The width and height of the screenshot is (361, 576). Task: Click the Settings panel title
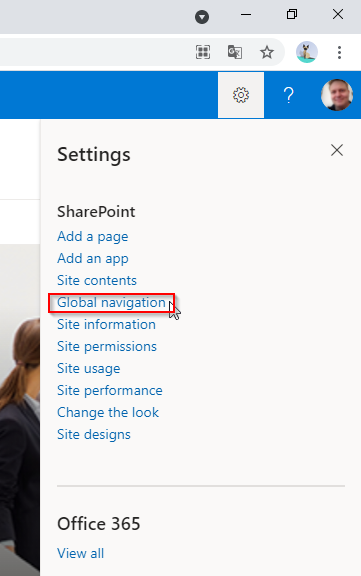click(94, 155)
